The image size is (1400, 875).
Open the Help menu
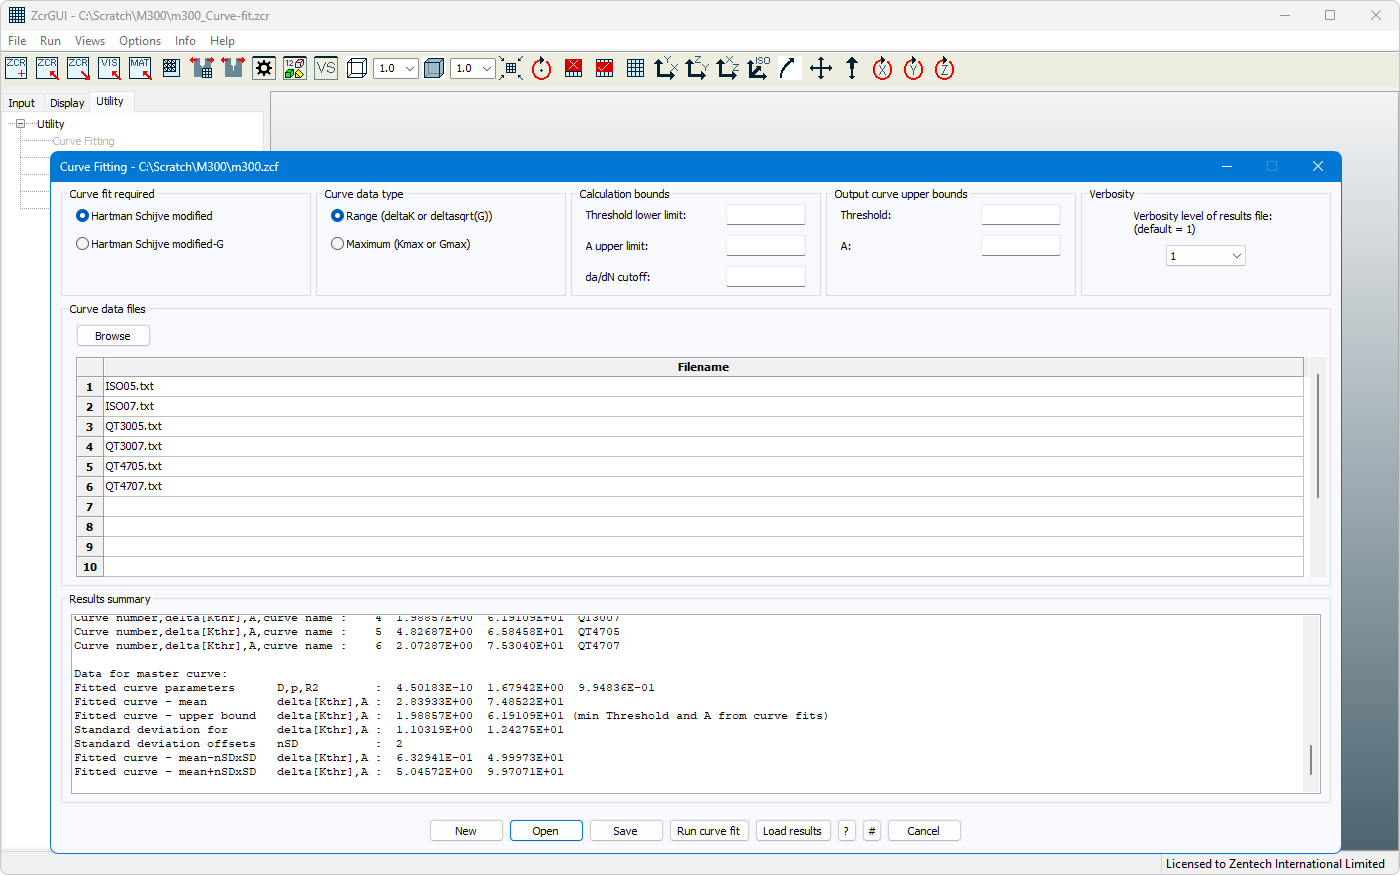(x=222, y=41)
